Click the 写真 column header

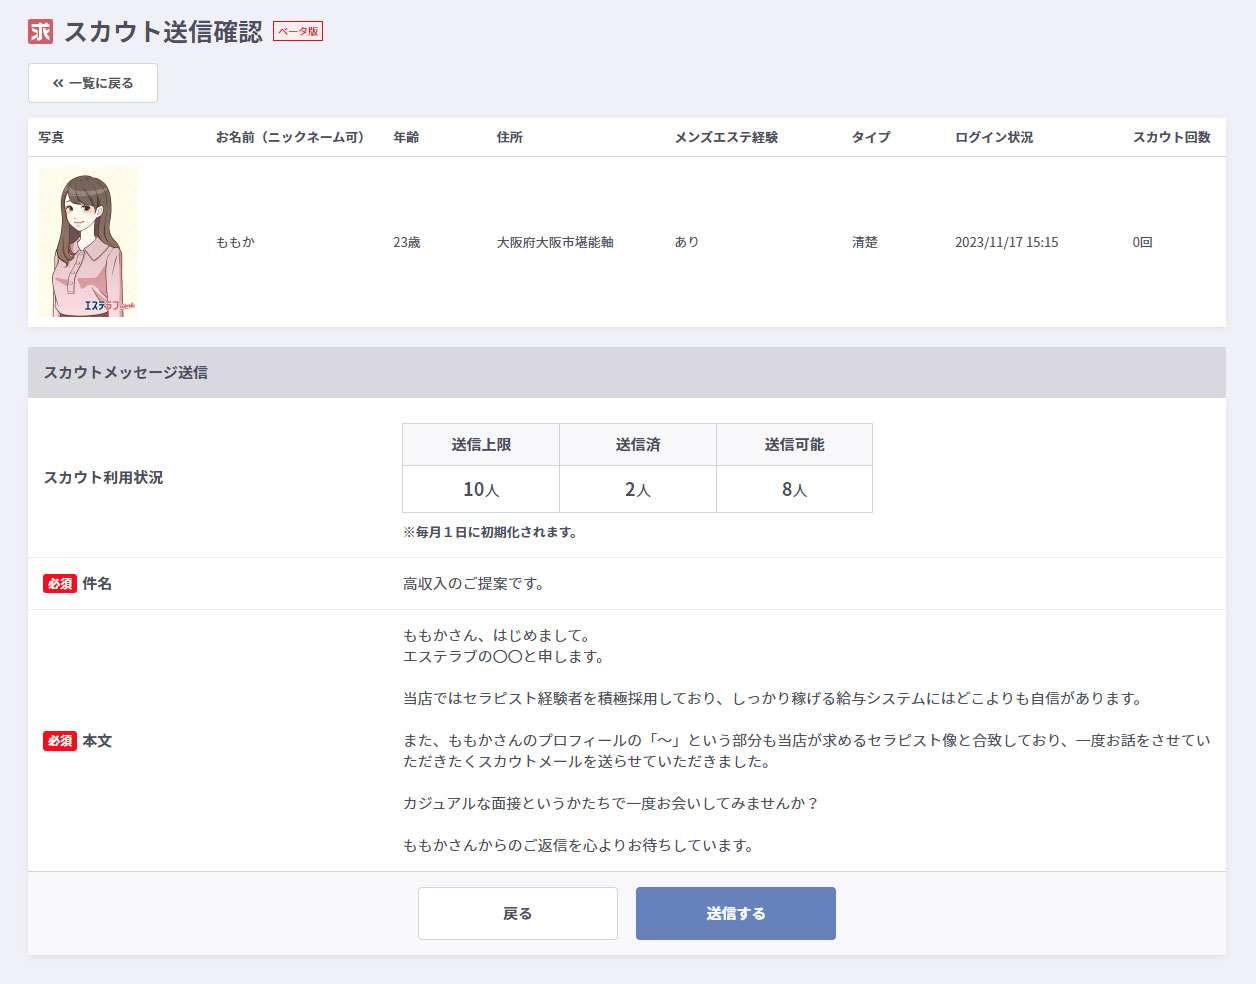coord(51,137)
